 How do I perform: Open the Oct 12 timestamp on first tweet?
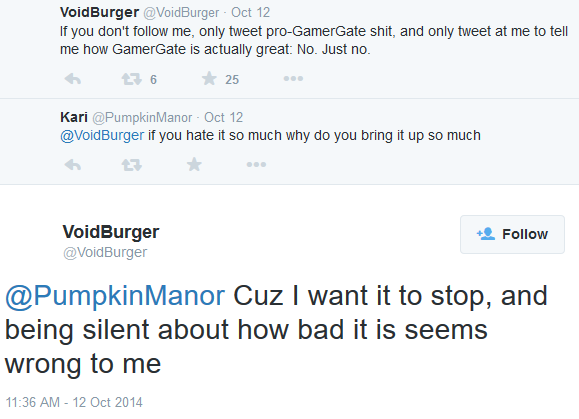point(250,13)
